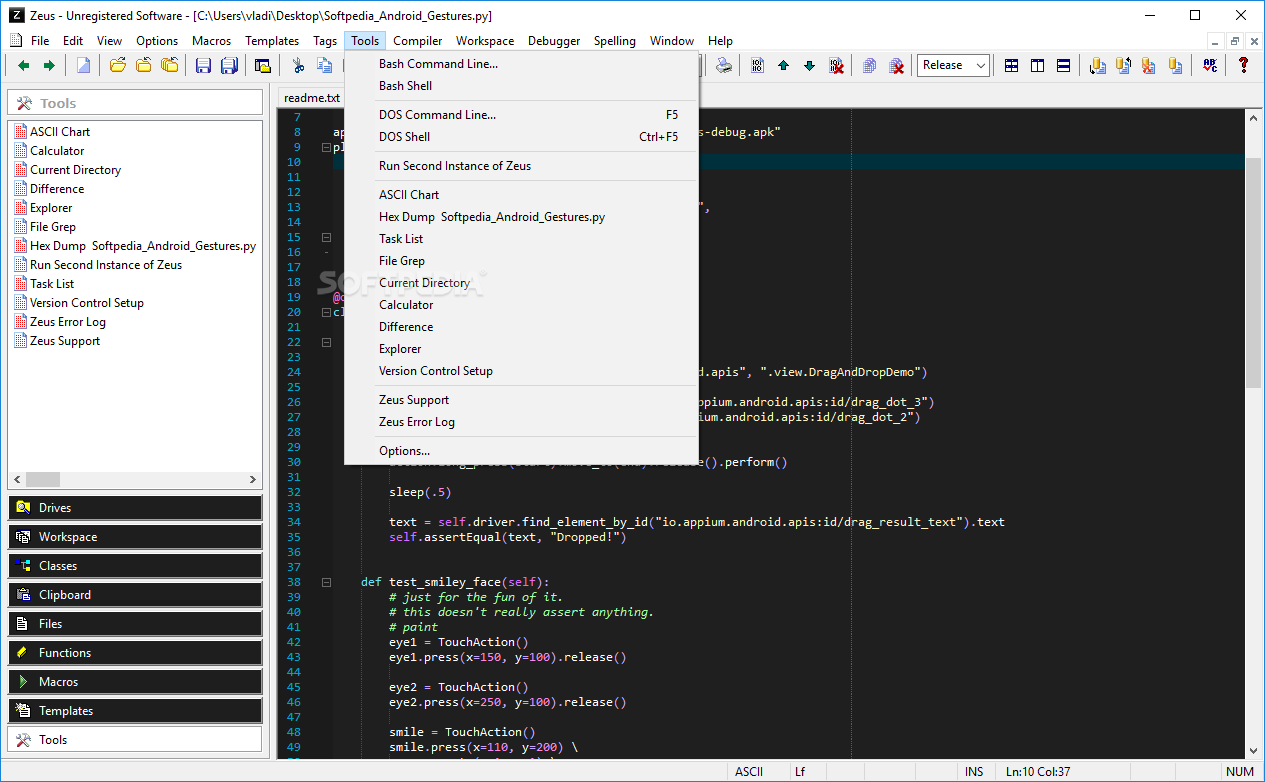Click the green down arrow bookmark icon
This screenshot has height=782, width=1265.
click(809, 66)
